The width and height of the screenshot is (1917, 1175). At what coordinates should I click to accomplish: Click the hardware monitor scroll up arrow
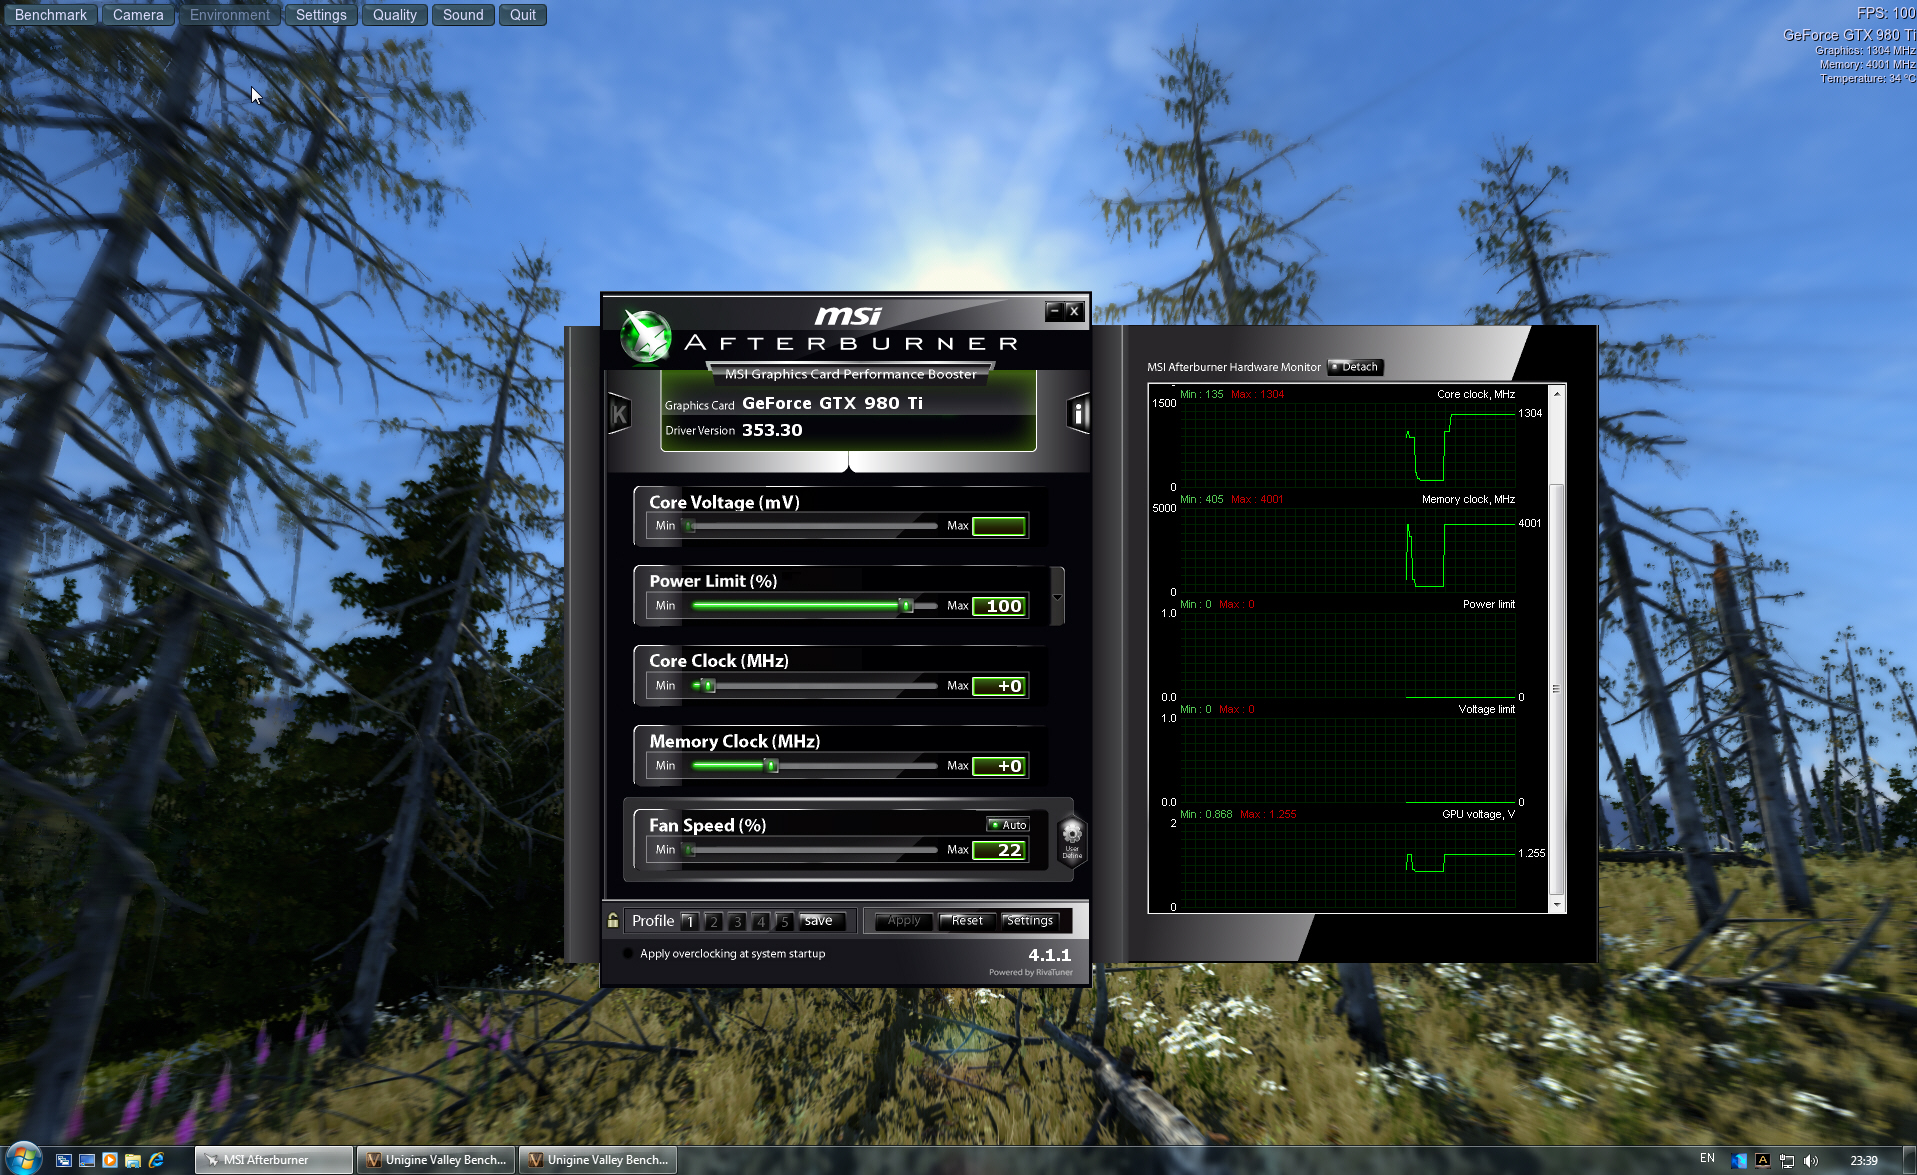click(x=1556, y=394)
